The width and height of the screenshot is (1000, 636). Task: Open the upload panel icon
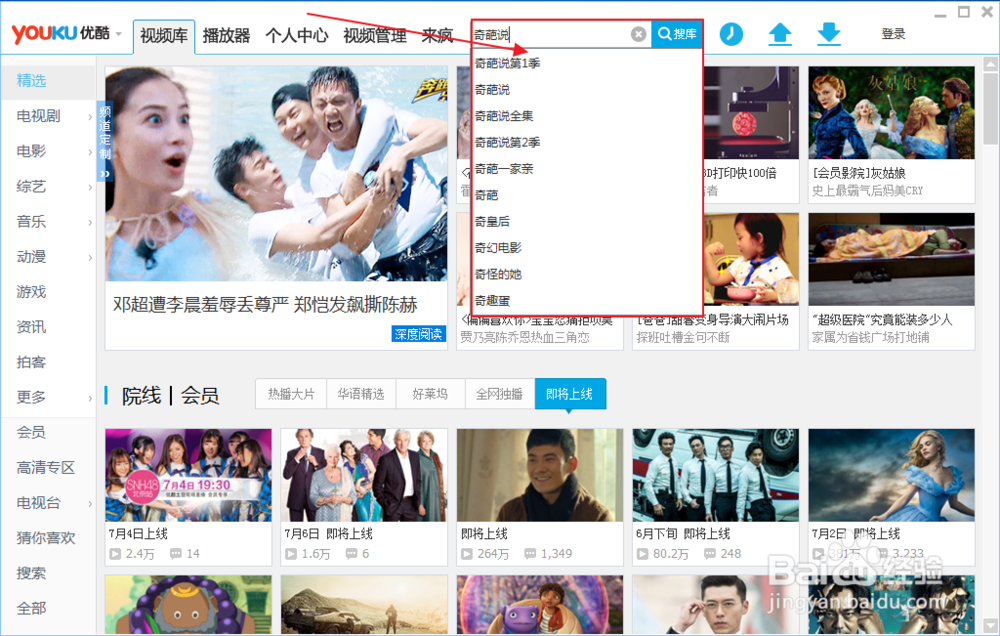[x=780, y=33]
